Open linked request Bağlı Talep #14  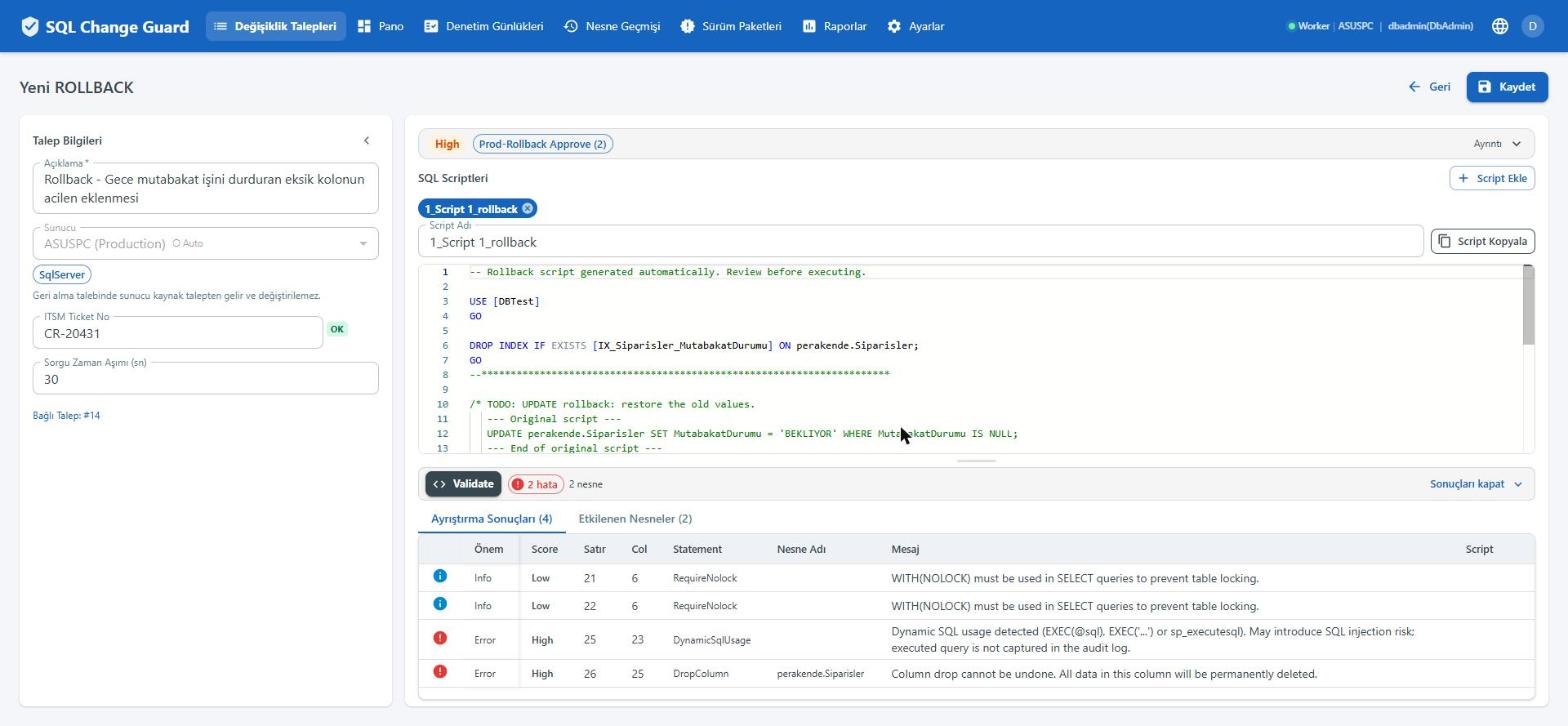(x=66, y=416)
